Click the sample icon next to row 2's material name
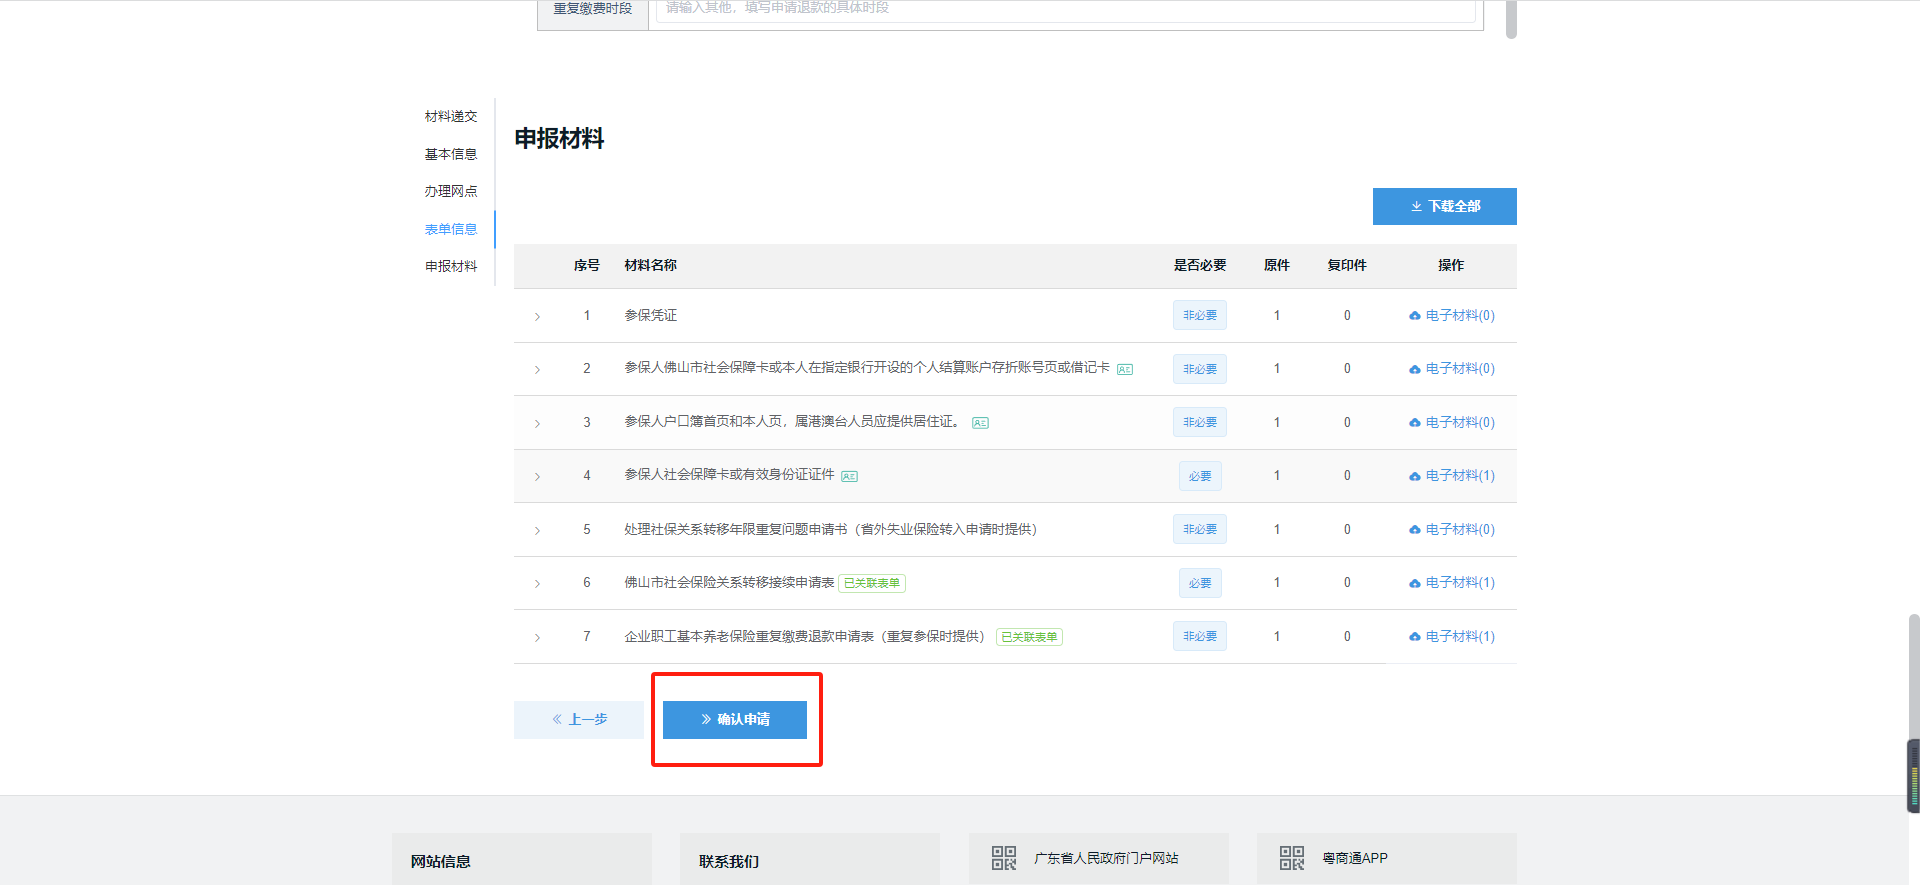1920x885 pixels. coord(1125,370)
